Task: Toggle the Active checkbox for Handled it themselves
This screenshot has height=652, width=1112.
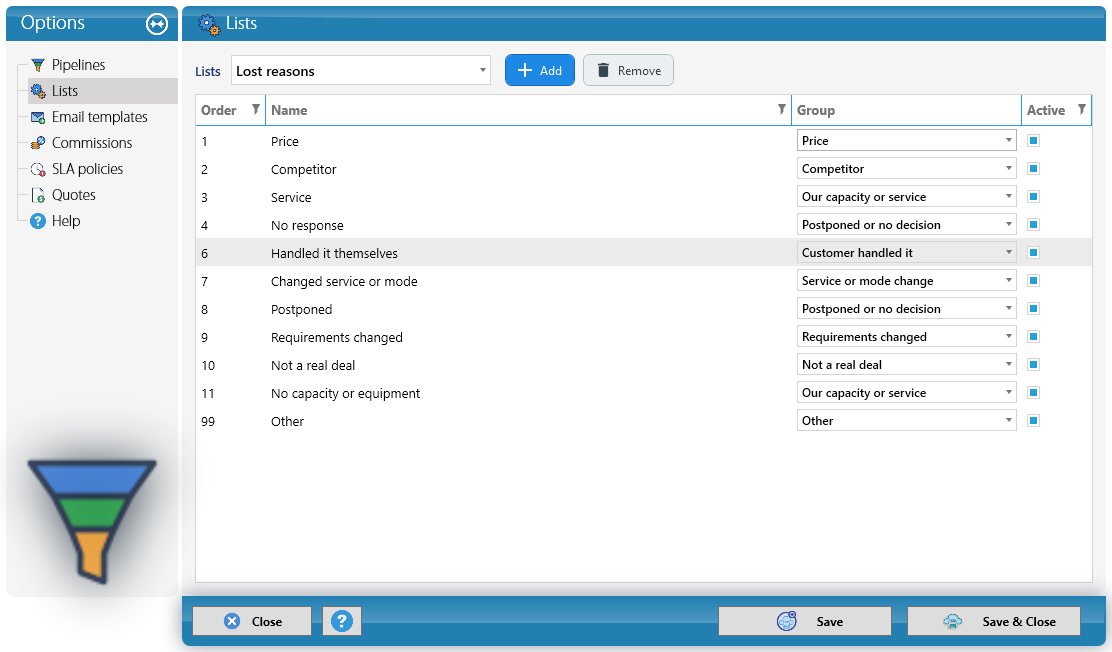Action: (x=1033, y=253)
